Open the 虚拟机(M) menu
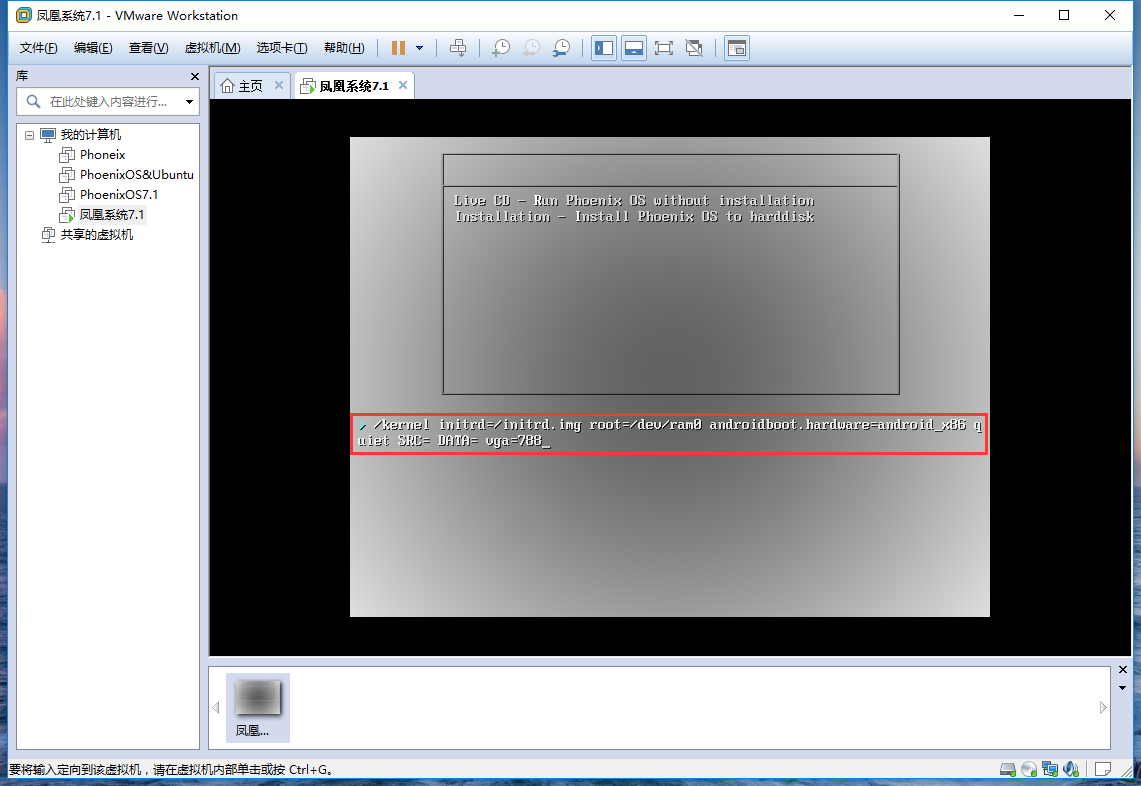 point(212,48)
